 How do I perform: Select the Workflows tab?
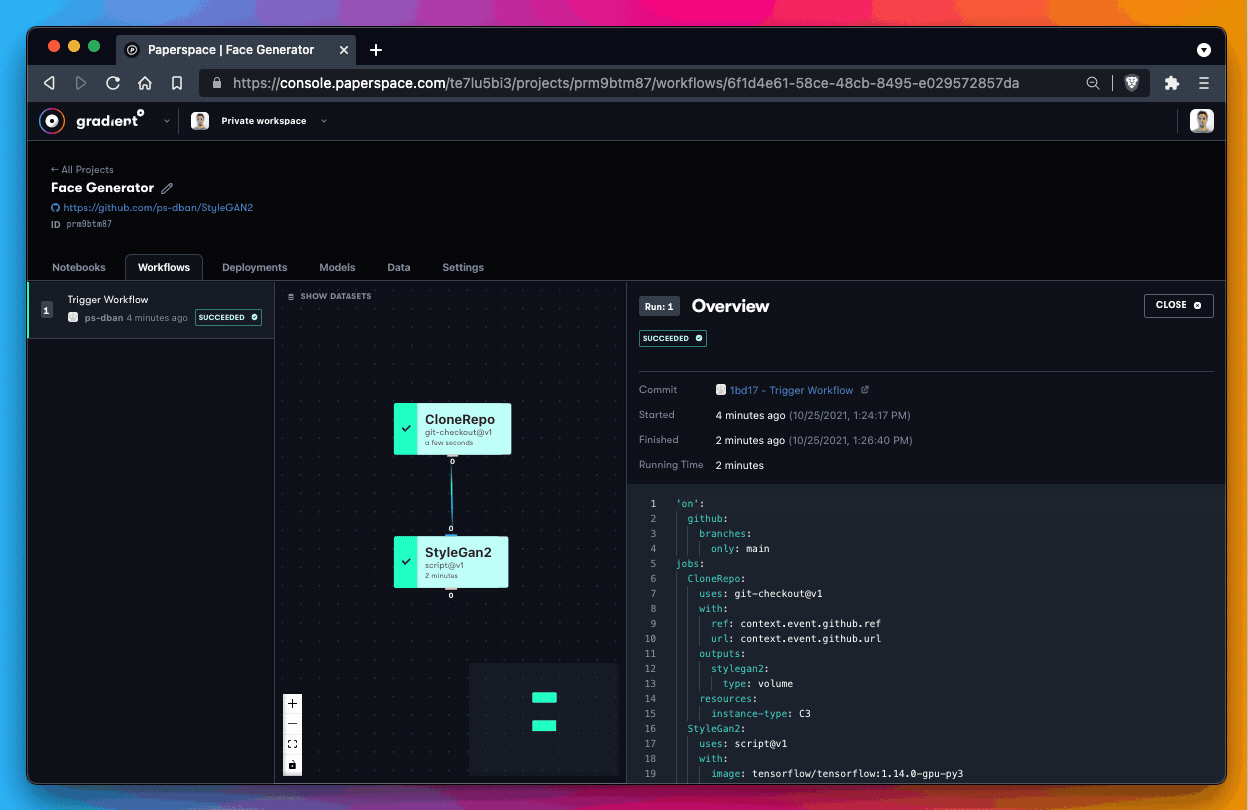point(164,267)
